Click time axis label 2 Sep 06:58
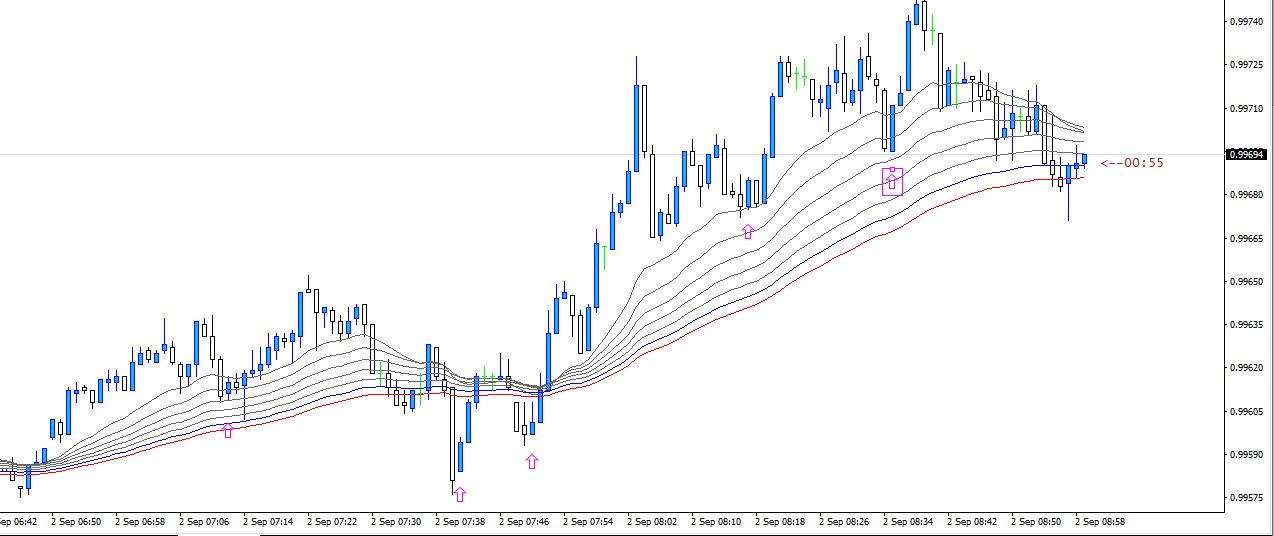The width and height of the screenshot is (1274, 536). click(x=140, y=522)
